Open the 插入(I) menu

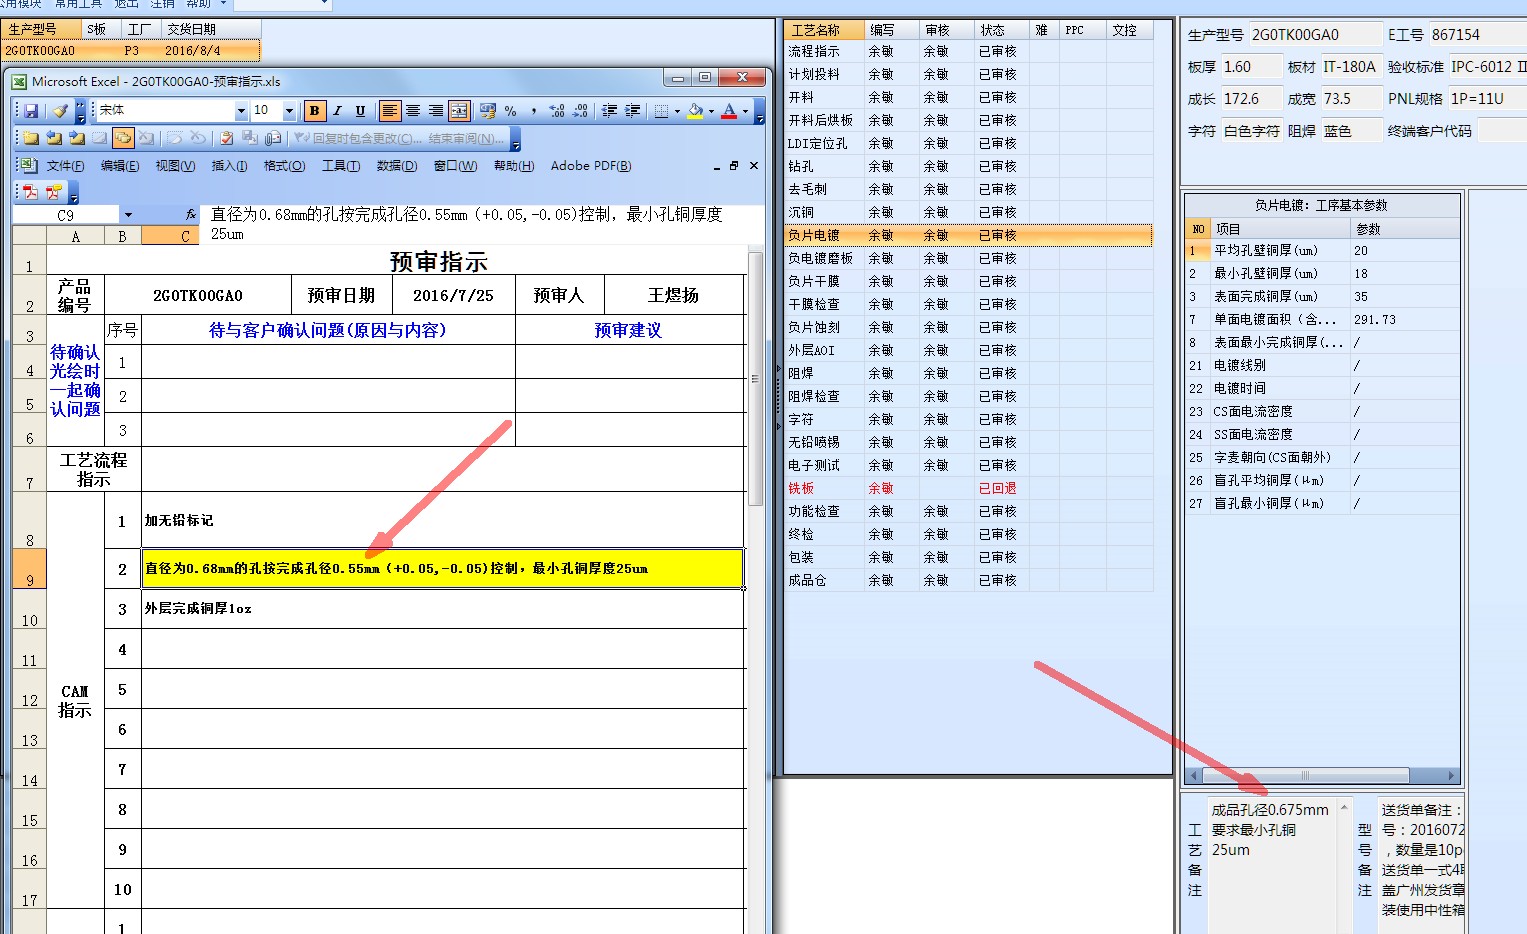coord(229,166)
